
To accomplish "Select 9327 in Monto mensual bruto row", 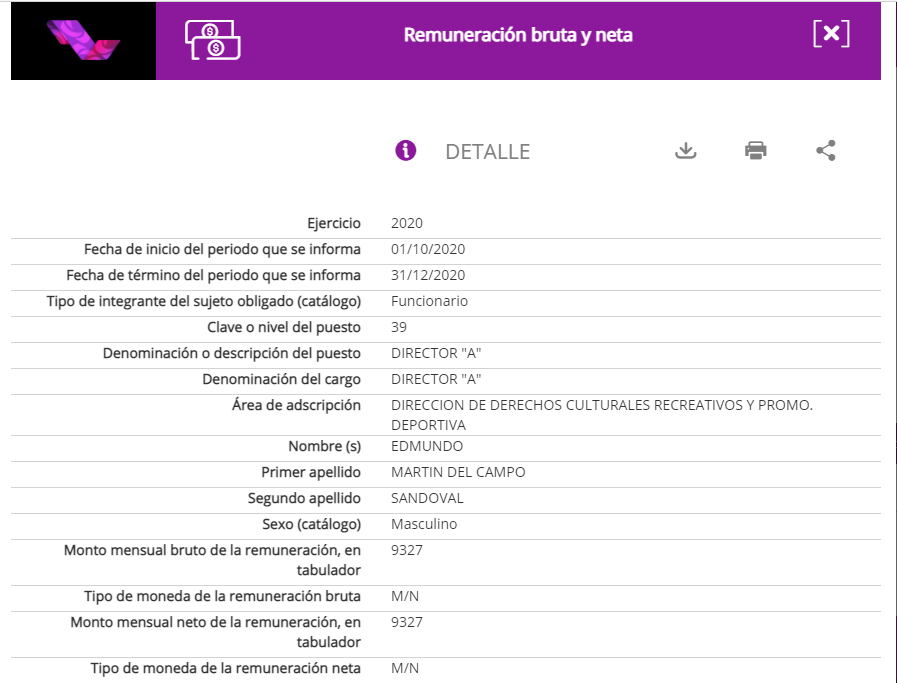I will 407,550.
